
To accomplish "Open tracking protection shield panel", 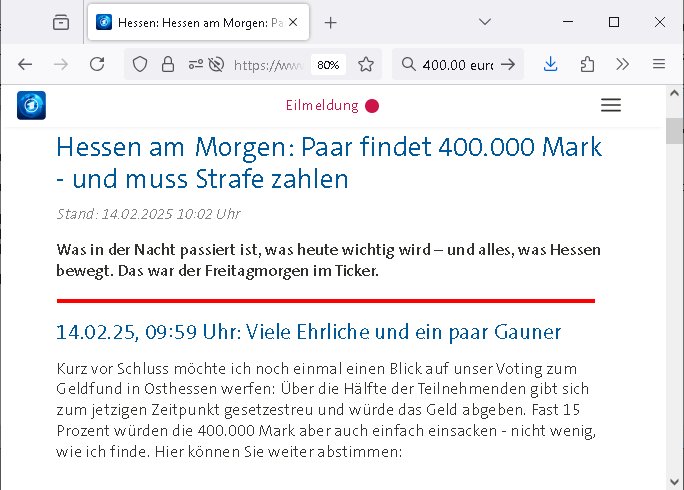I will point(141,64).
